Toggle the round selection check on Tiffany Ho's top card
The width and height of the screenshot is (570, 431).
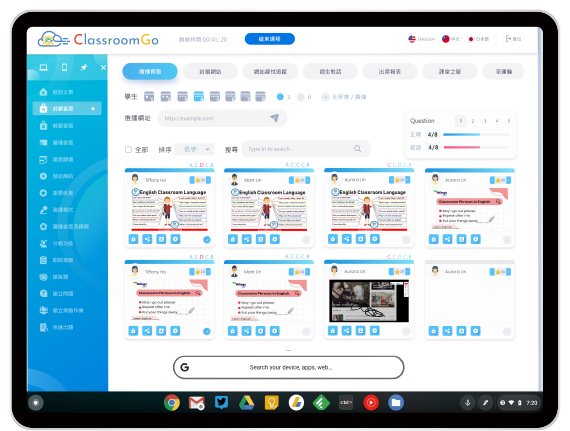click(x=206, y=239)
